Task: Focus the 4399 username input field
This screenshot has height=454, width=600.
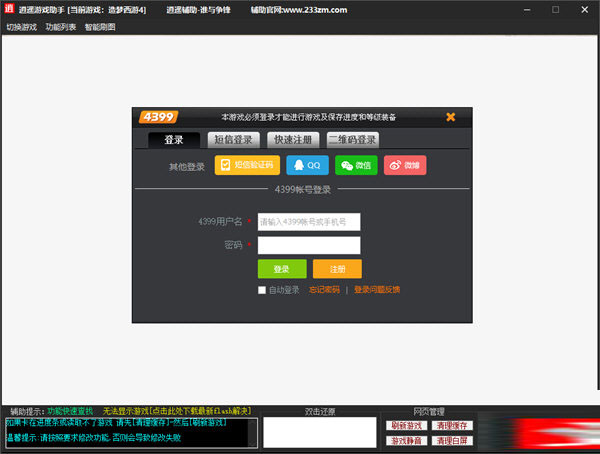Action: [308, 222]
